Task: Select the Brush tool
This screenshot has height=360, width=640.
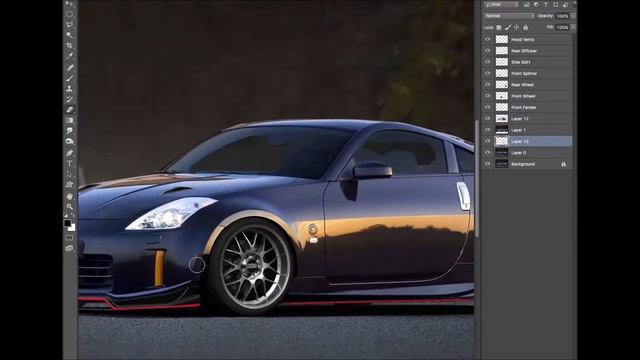Action: 70,78
